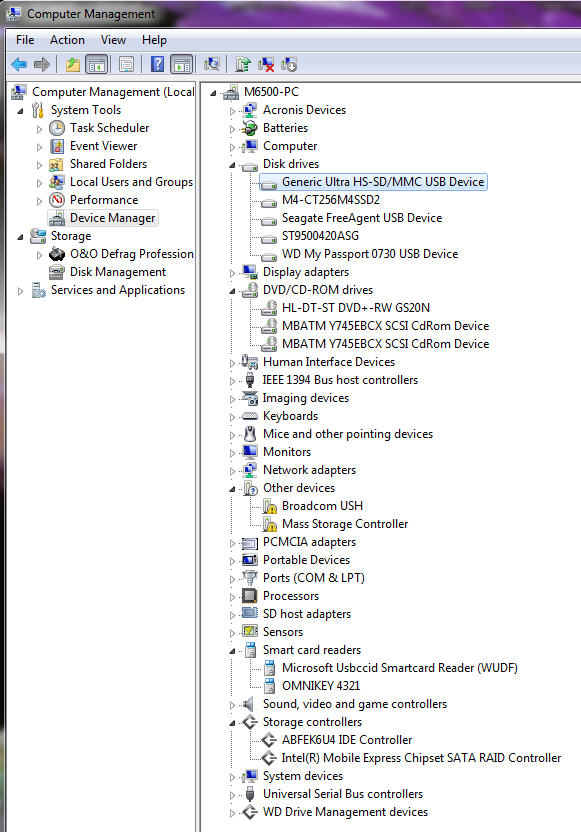Image resolution: width=581 pixels, height=832 pixels.
Task: Collapse the Smart card readers category
Action: (232, 651)
